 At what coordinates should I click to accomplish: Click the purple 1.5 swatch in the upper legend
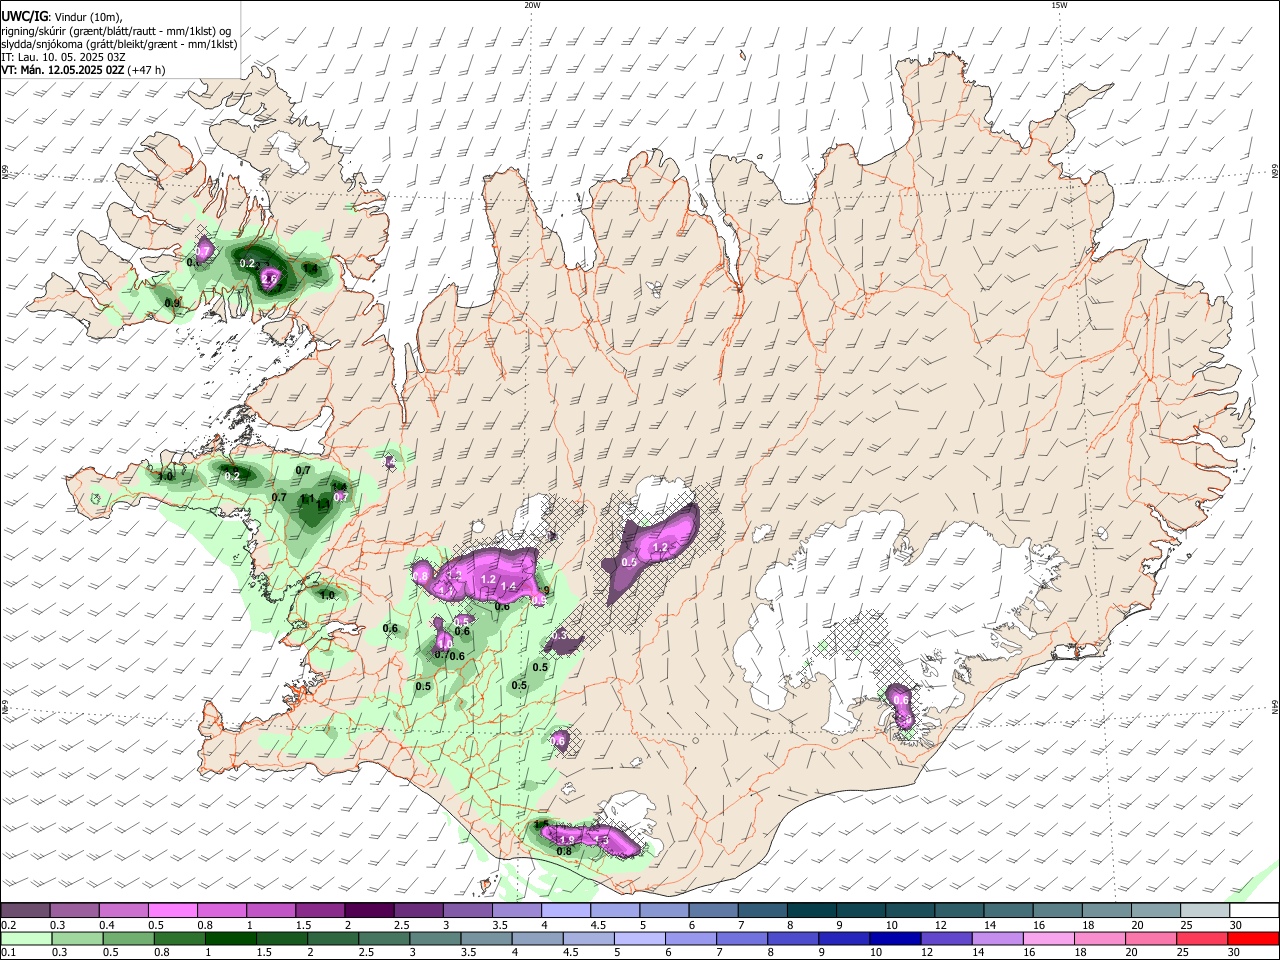tap(319, 911)
